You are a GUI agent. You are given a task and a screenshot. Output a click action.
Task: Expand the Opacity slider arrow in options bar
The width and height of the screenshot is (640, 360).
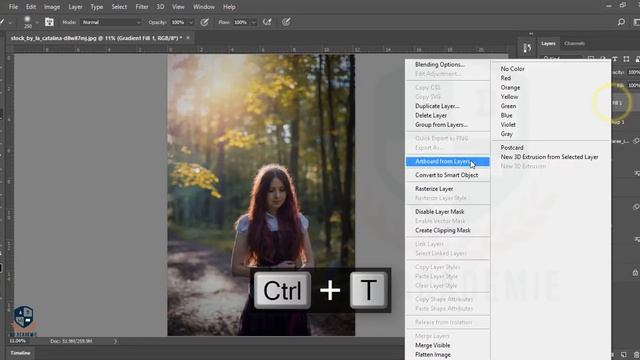coord(191,22)
